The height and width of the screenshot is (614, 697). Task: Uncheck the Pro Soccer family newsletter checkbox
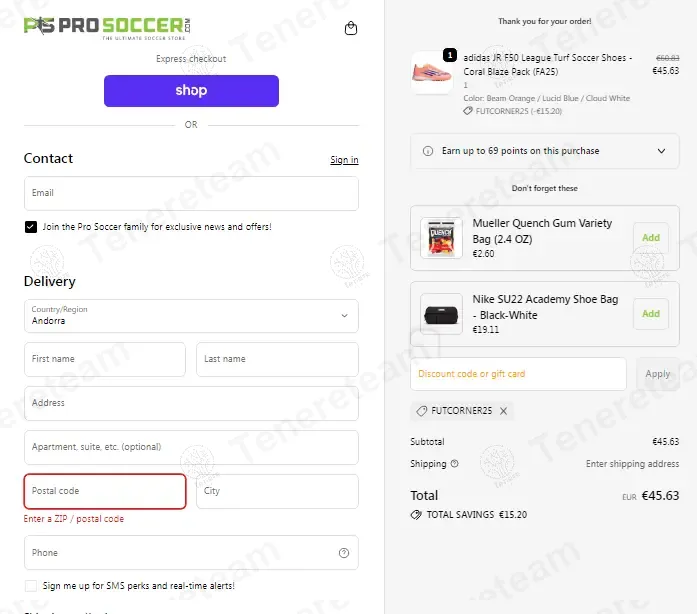(x=31, y=227)
